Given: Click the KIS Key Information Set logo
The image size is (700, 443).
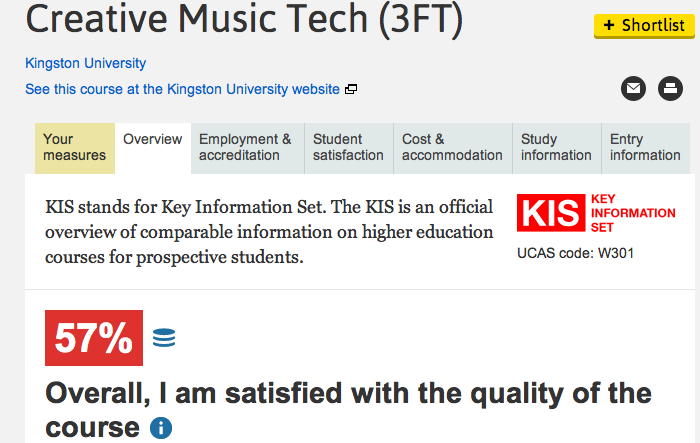Looking at the screenshot, I should (x=597, y=212).
